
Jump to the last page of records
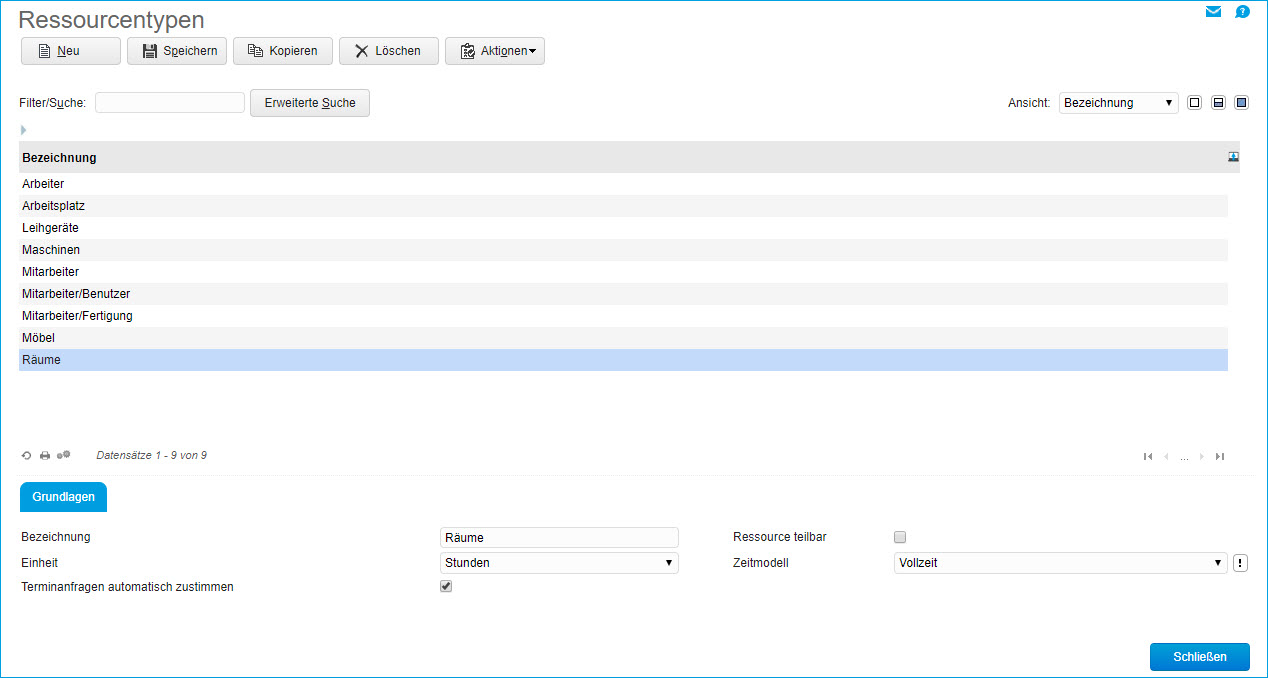(1220, 457)
